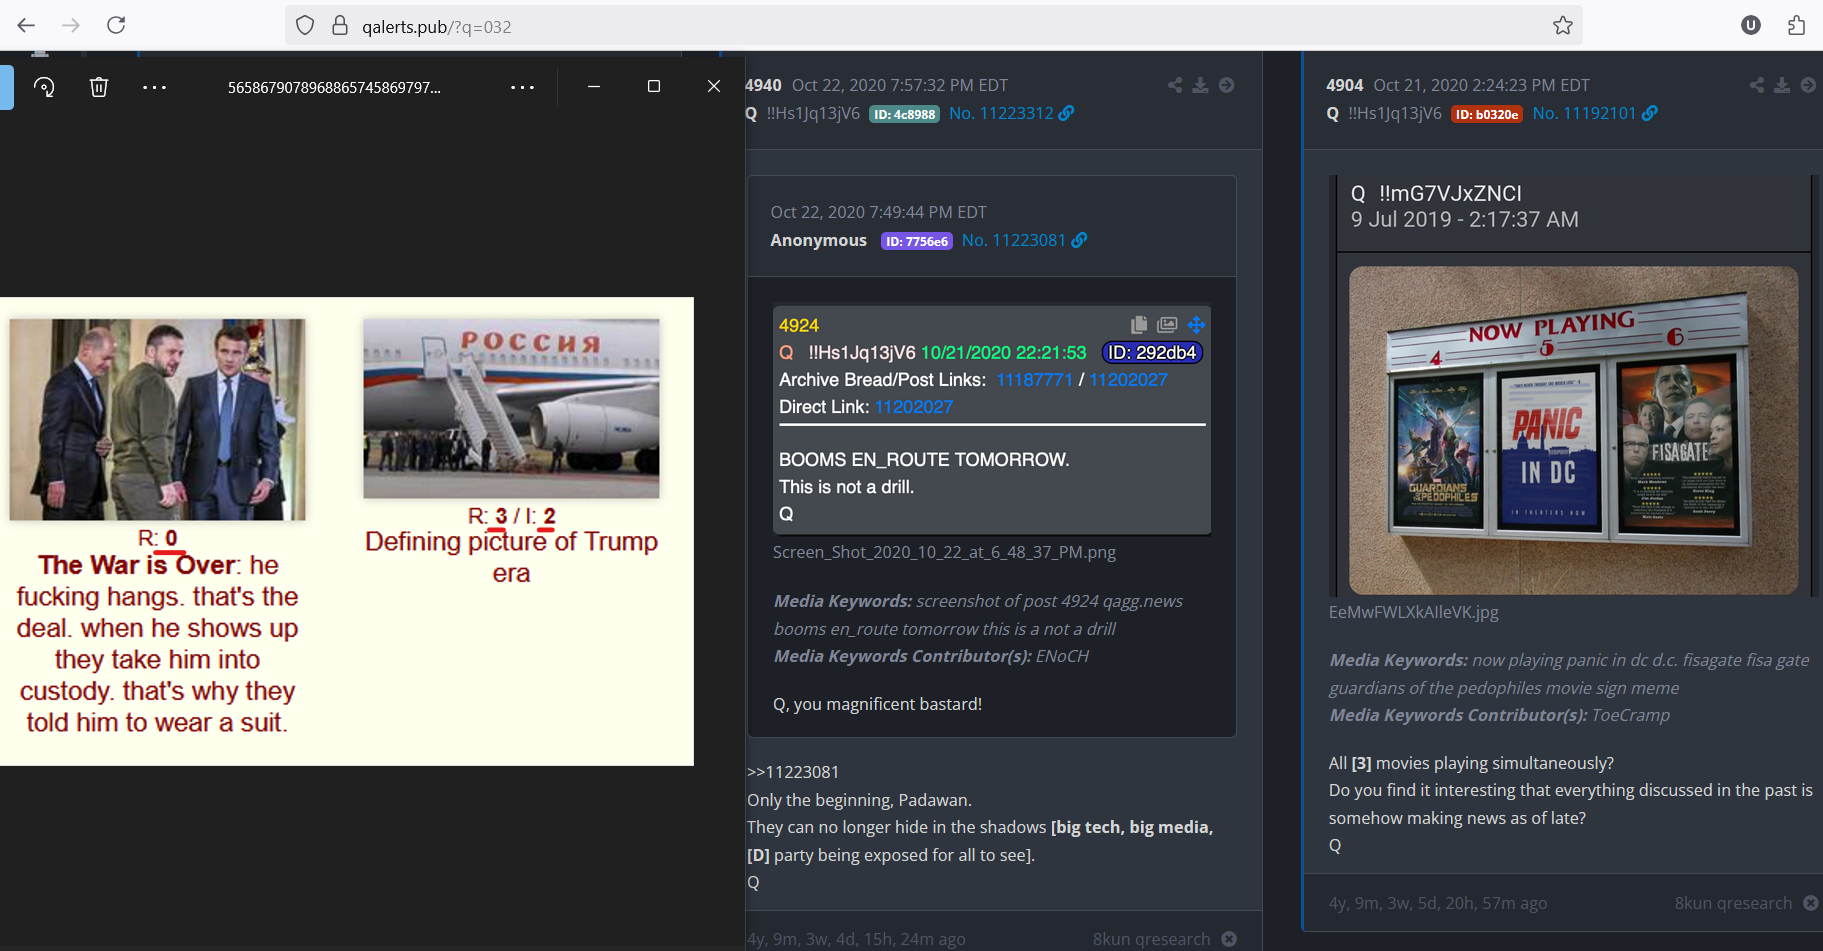Follow archive link 11187771
Screen dimensions: 1823x951
[x=1034, y=380]
